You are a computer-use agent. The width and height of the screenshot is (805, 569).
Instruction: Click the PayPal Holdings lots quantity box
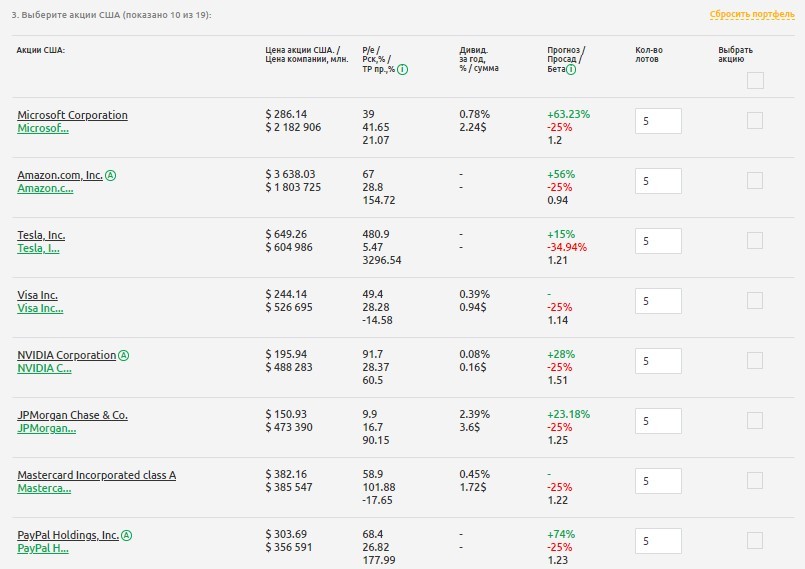pyautogui.click(x=658, y=541)
